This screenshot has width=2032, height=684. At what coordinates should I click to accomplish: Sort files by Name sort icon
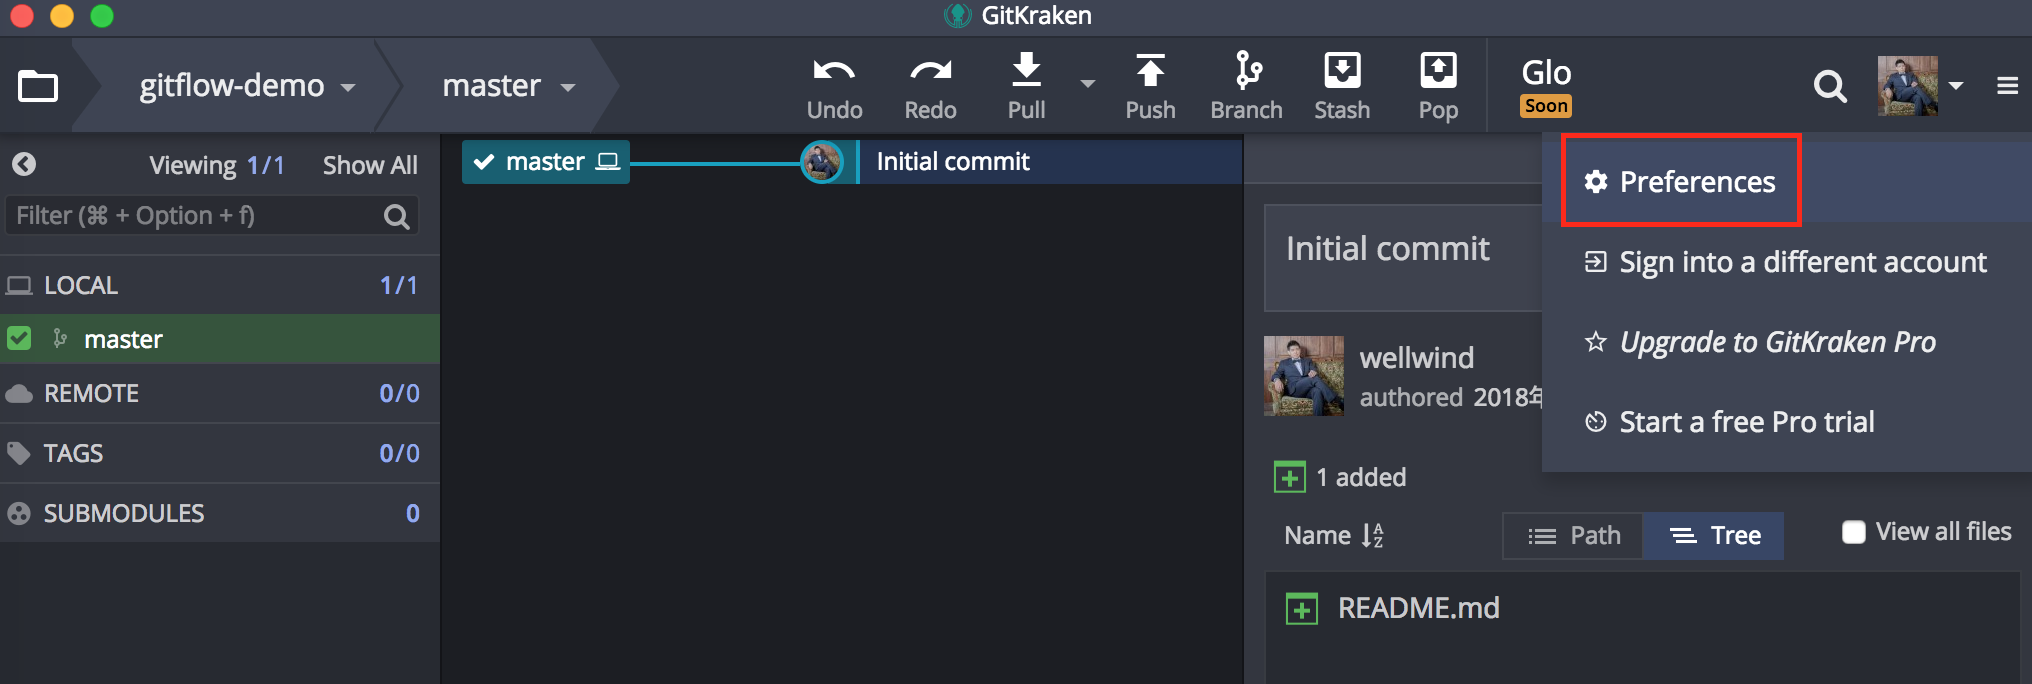1373,535
